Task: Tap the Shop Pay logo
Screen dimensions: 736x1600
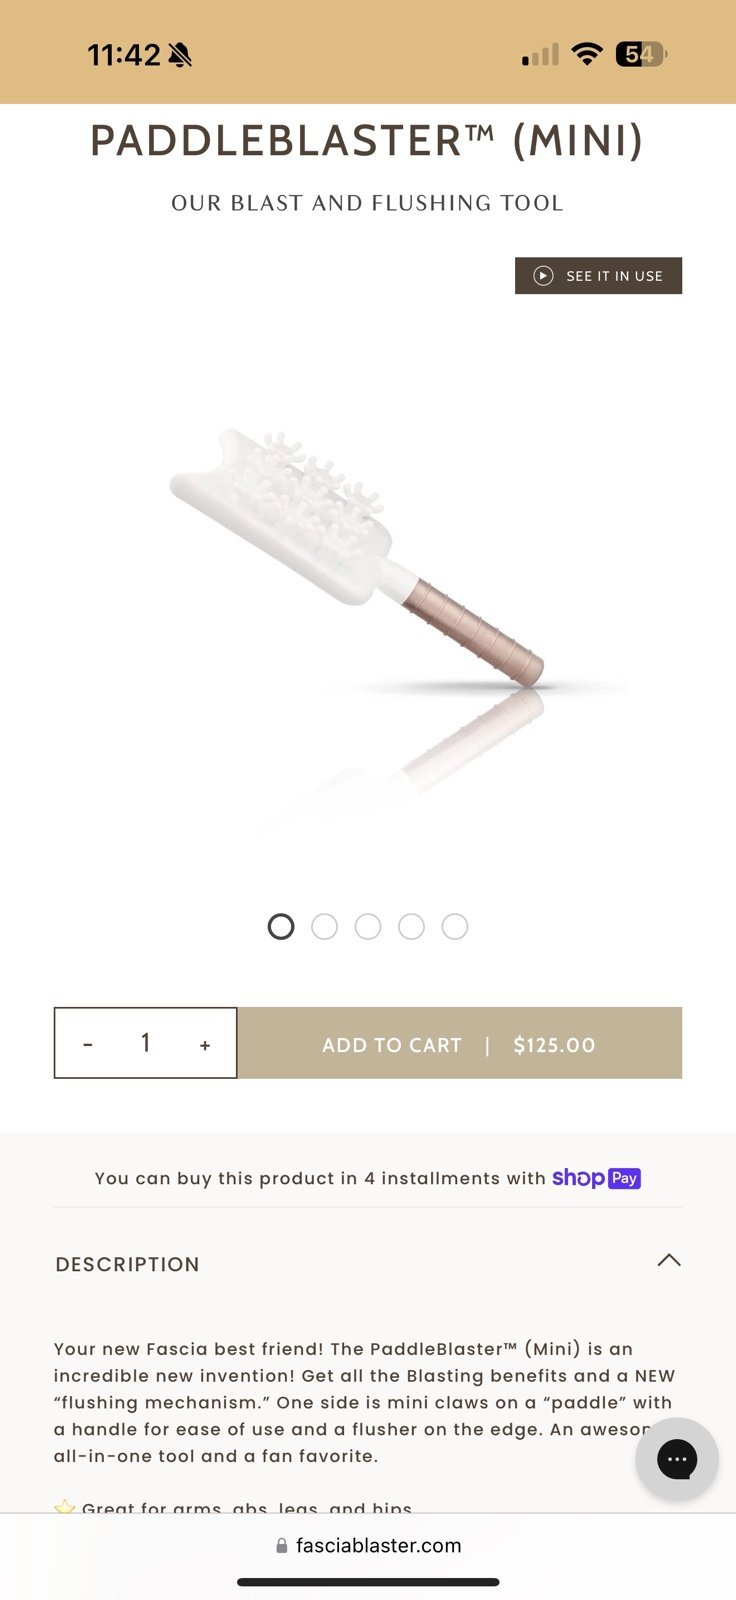Action: point(596,1178)
